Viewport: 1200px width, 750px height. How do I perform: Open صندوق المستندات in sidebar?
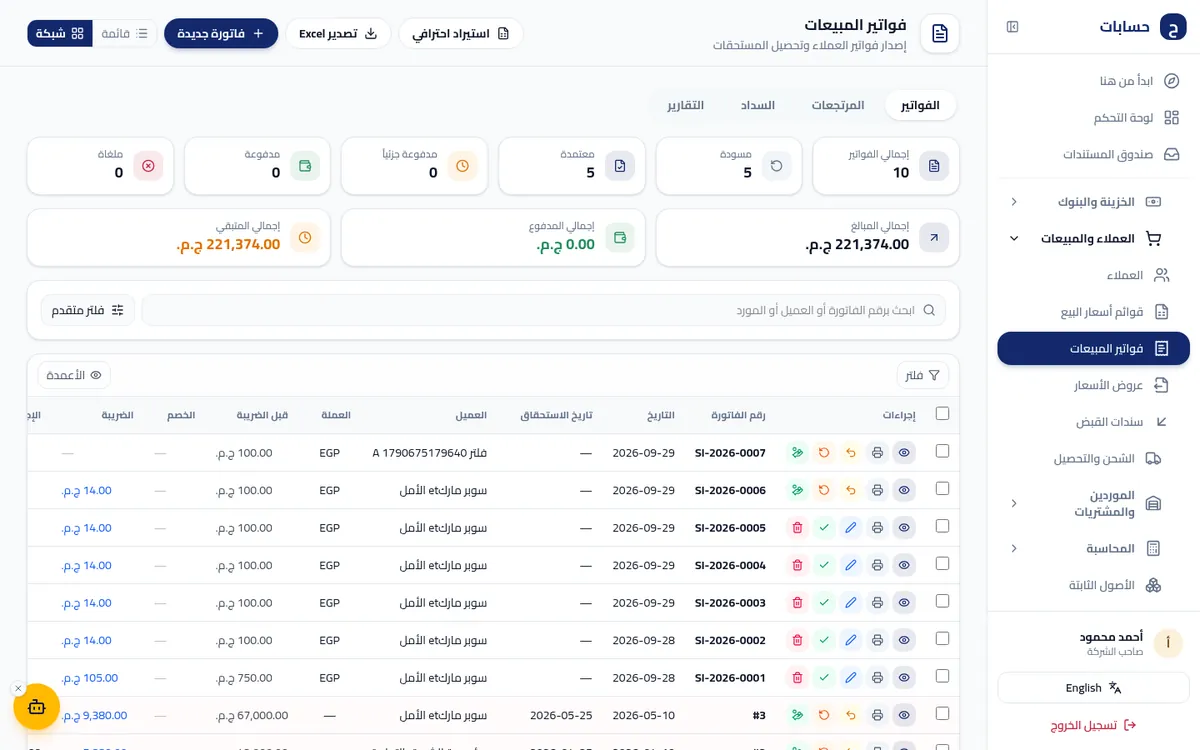pyautogui.click(x=1093, y=155)
